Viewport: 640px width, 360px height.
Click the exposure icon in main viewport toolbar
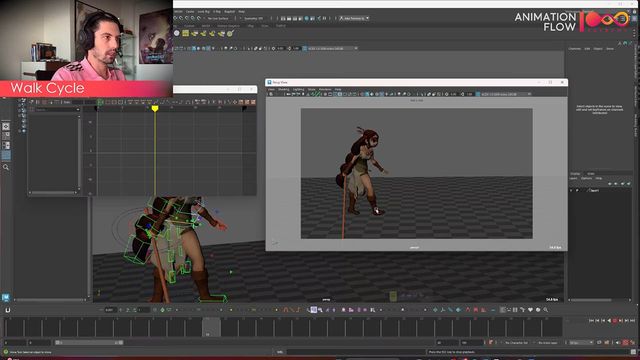(273, 48)
